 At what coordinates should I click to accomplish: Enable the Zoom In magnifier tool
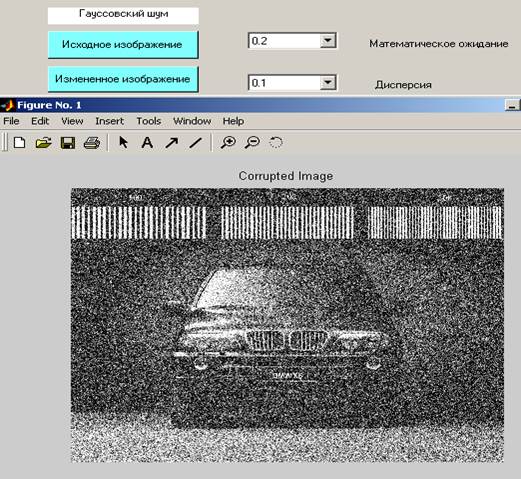tap(228, 142)
